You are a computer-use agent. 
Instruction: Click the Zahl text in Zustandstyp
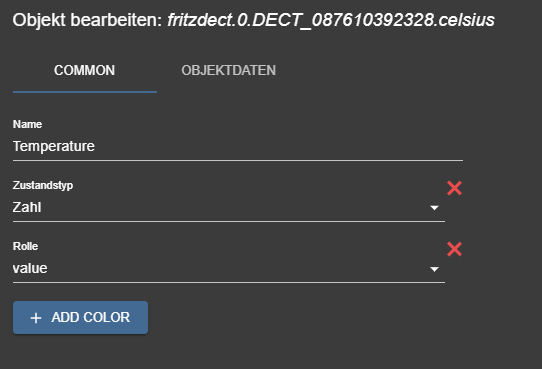pyautogui.click(x=27, y=208)
